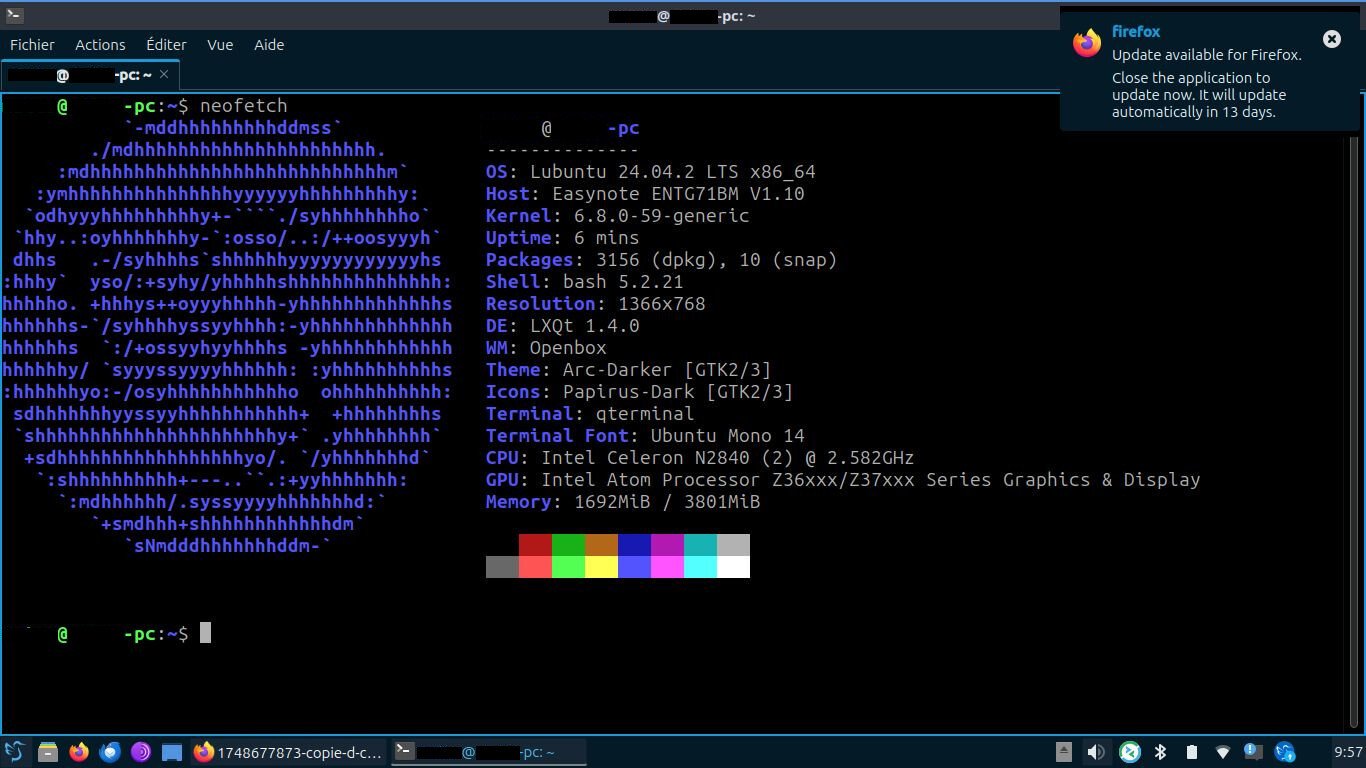Click the terminal window taskbar button
The image size is (1366, 768).
pyautogui.click(x=488, y=752)
